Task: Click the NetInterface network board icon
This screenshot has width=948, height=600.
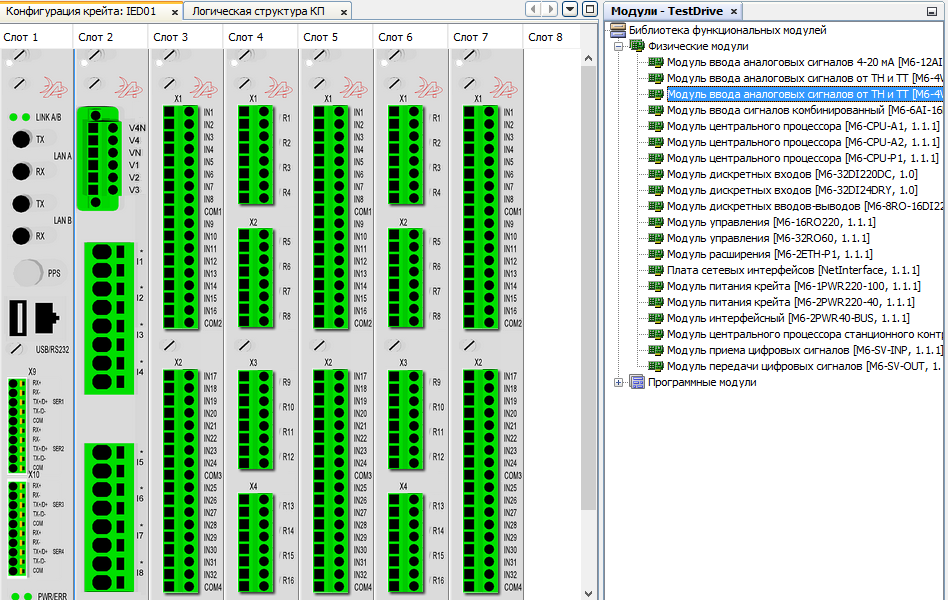Action: pyautogui.click(x=656, y=270)
